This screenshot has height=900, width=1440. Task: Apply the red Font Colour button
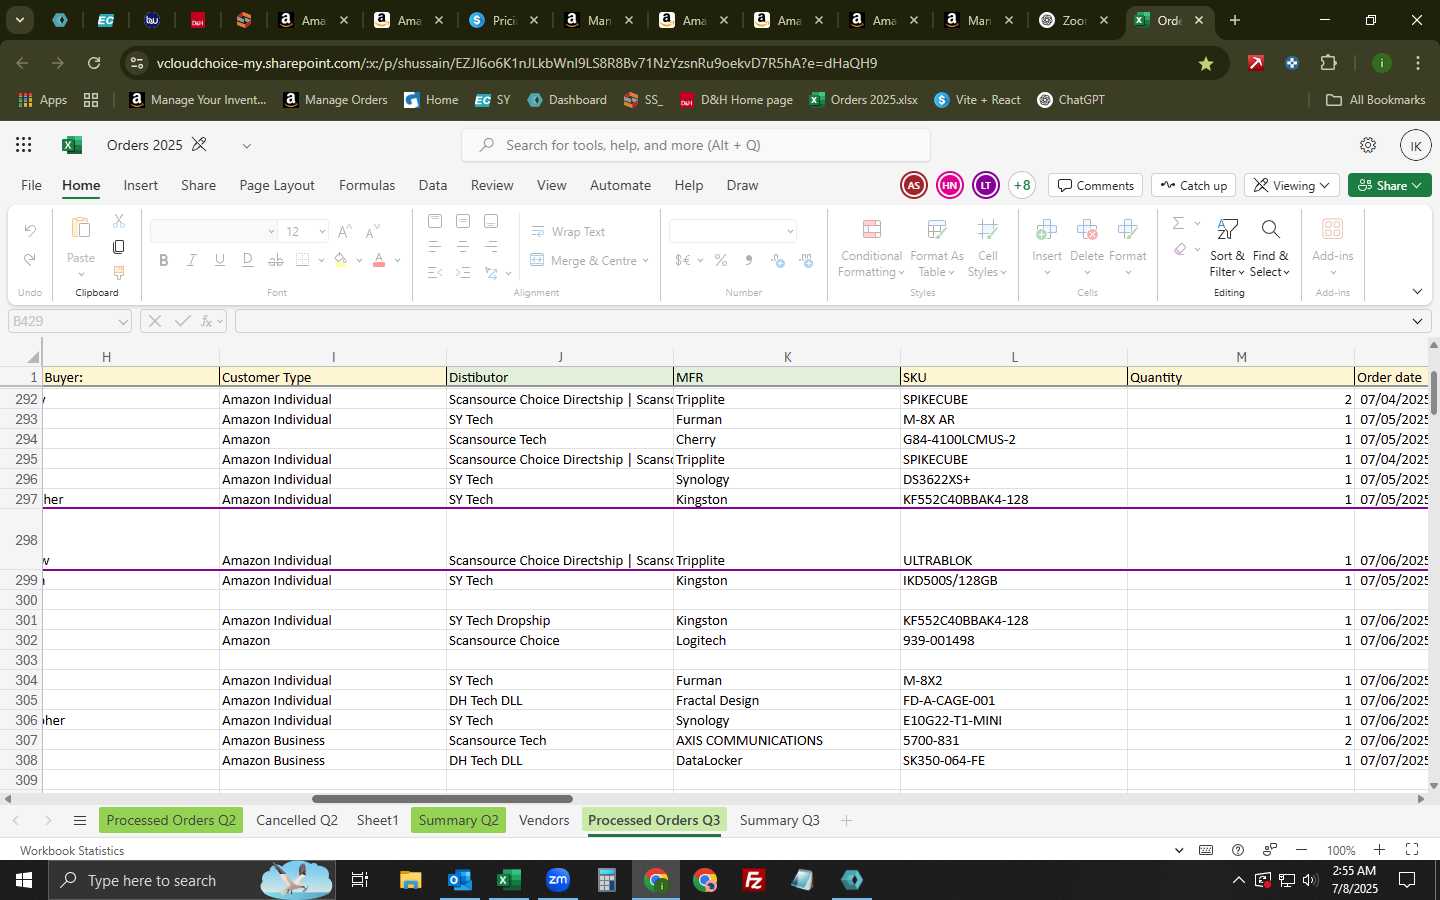[x=379, y=261]
